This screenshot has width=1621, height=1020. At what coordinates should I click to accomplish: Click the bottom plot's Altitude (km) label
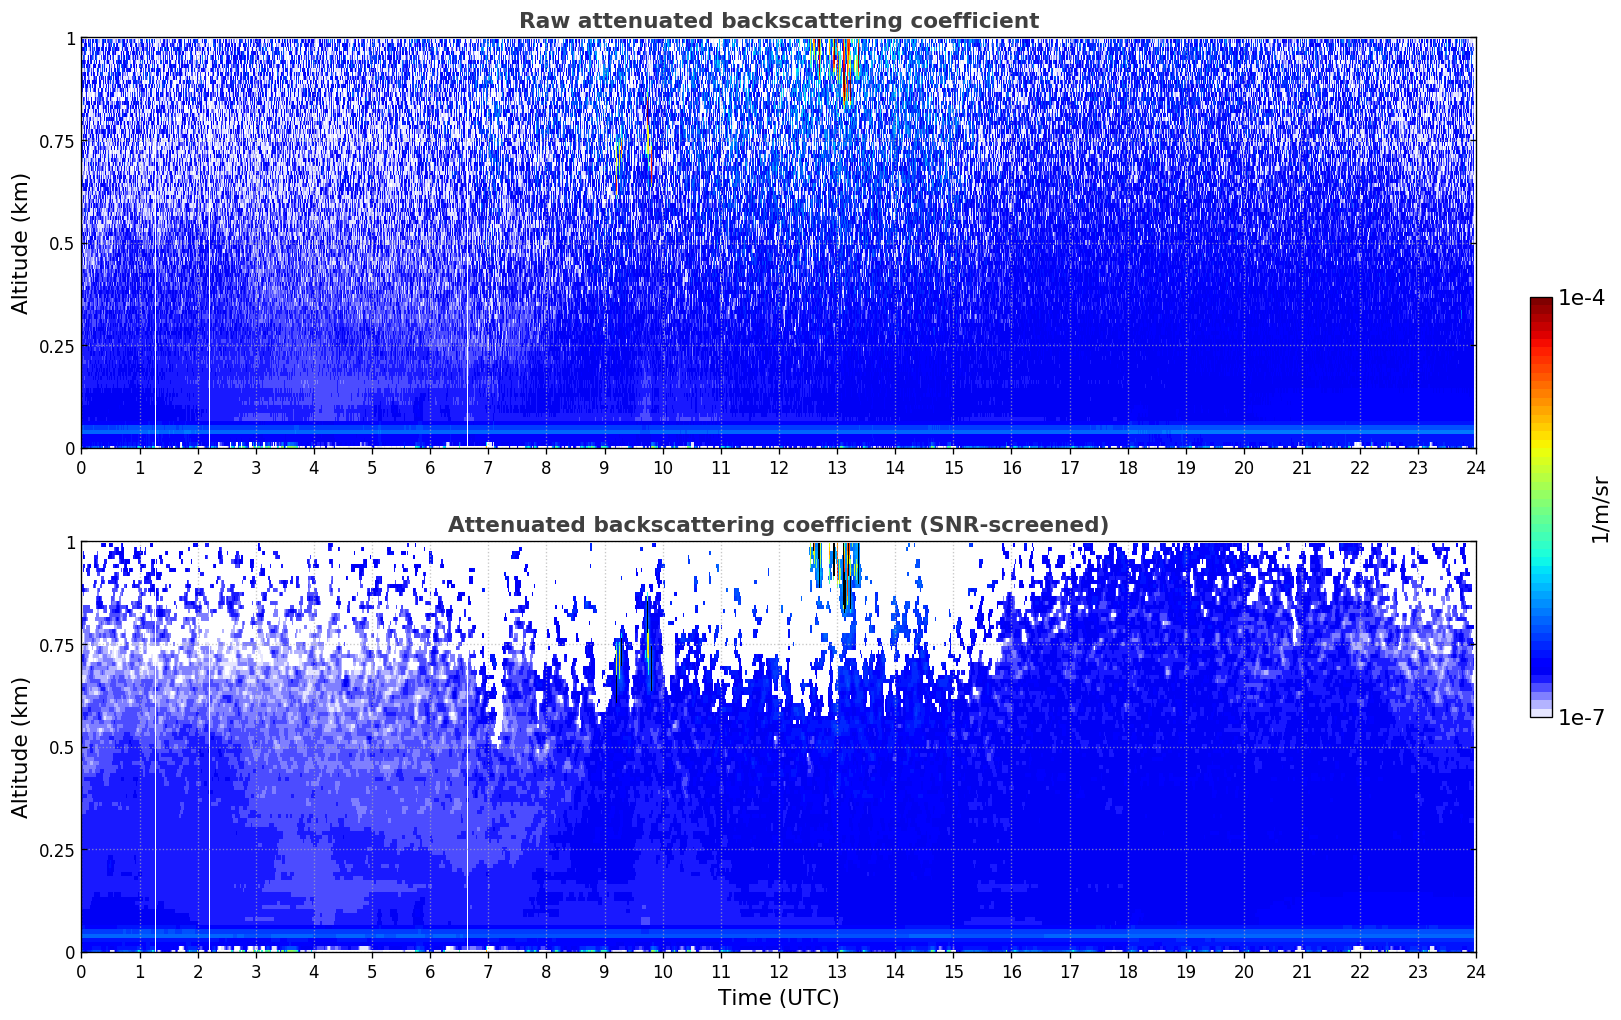[21, 747]
